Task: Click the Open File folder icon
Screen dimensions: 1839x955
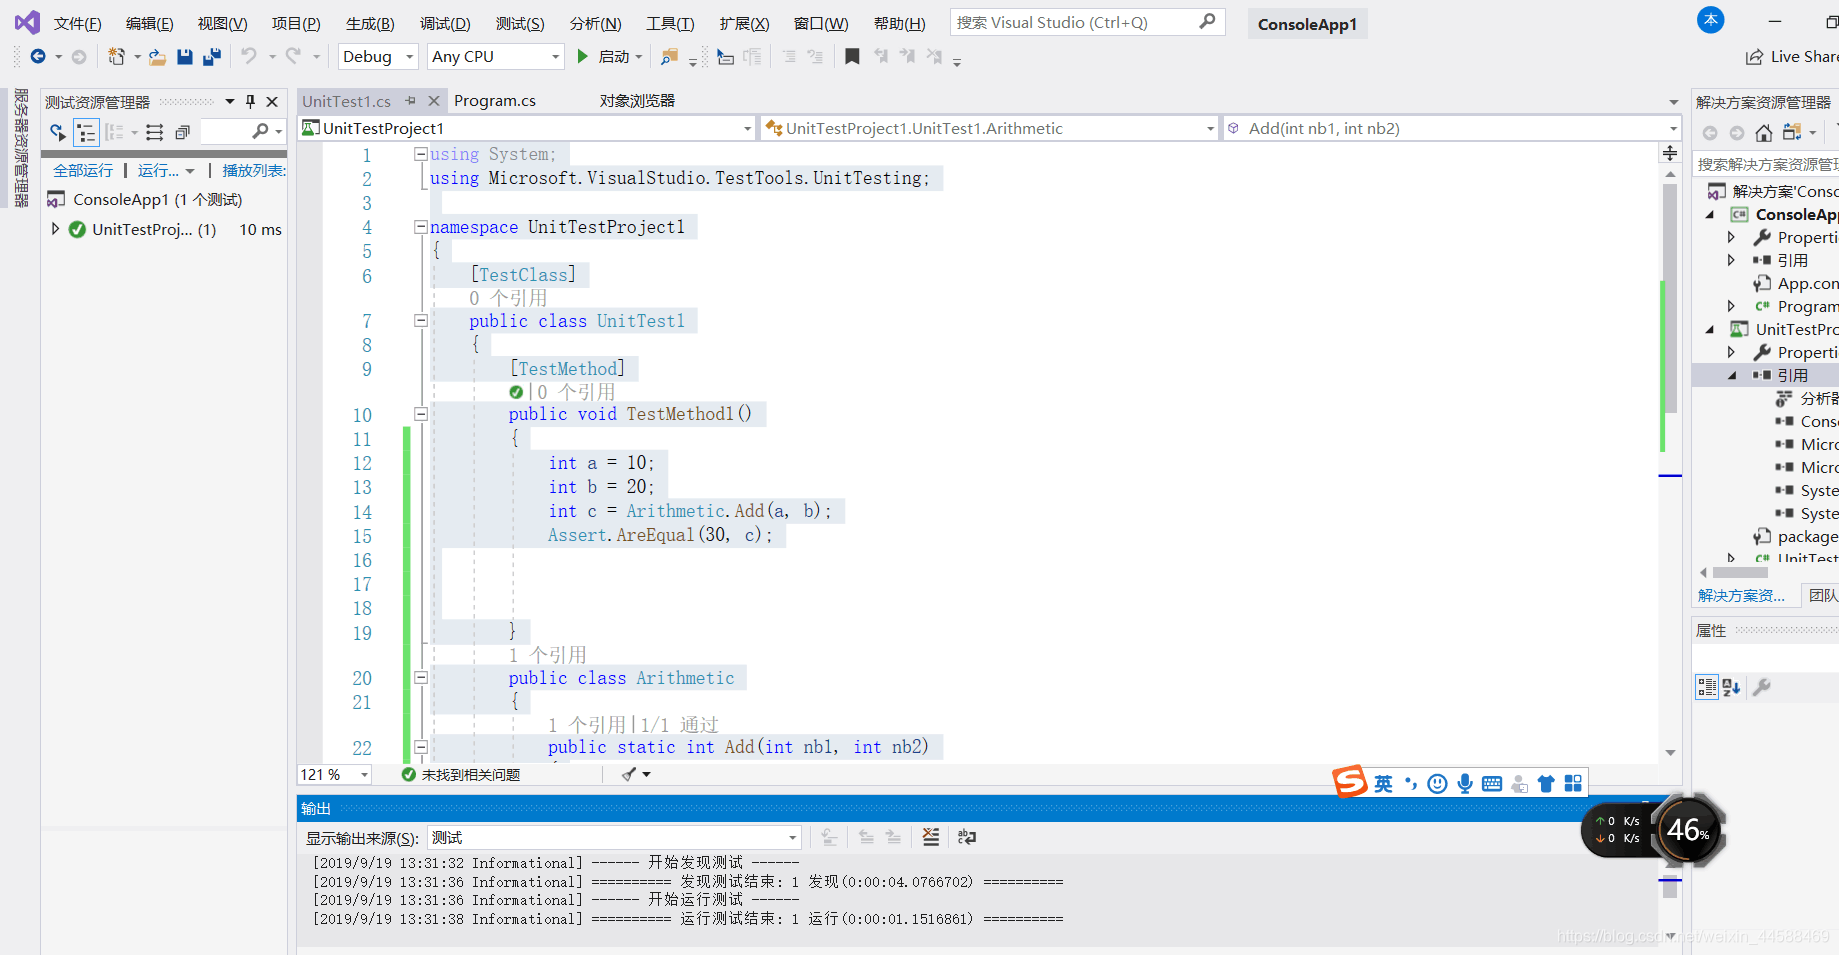Action: [x=157, y=57]
